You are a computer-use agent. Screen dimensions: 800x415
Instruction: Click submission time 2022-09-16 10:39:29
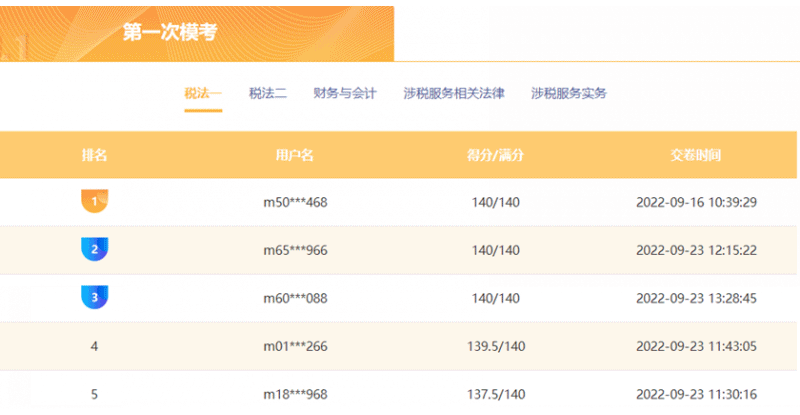tap(696, 202)
